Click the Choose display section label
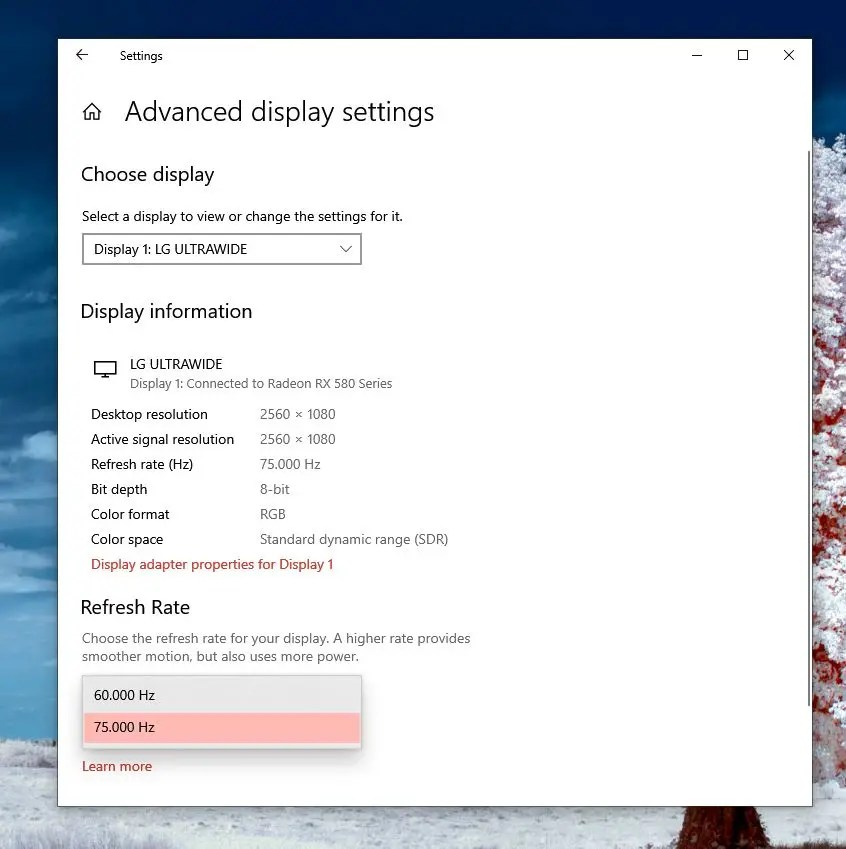The height and width of the screenshot is (849, 846). click(x=147, y=174)
